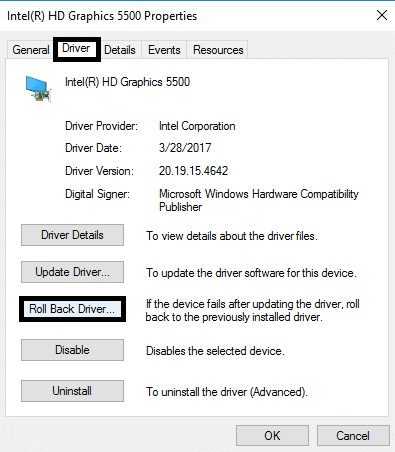Show the Resources tab
395x452 pixels.
coord(218,50)
